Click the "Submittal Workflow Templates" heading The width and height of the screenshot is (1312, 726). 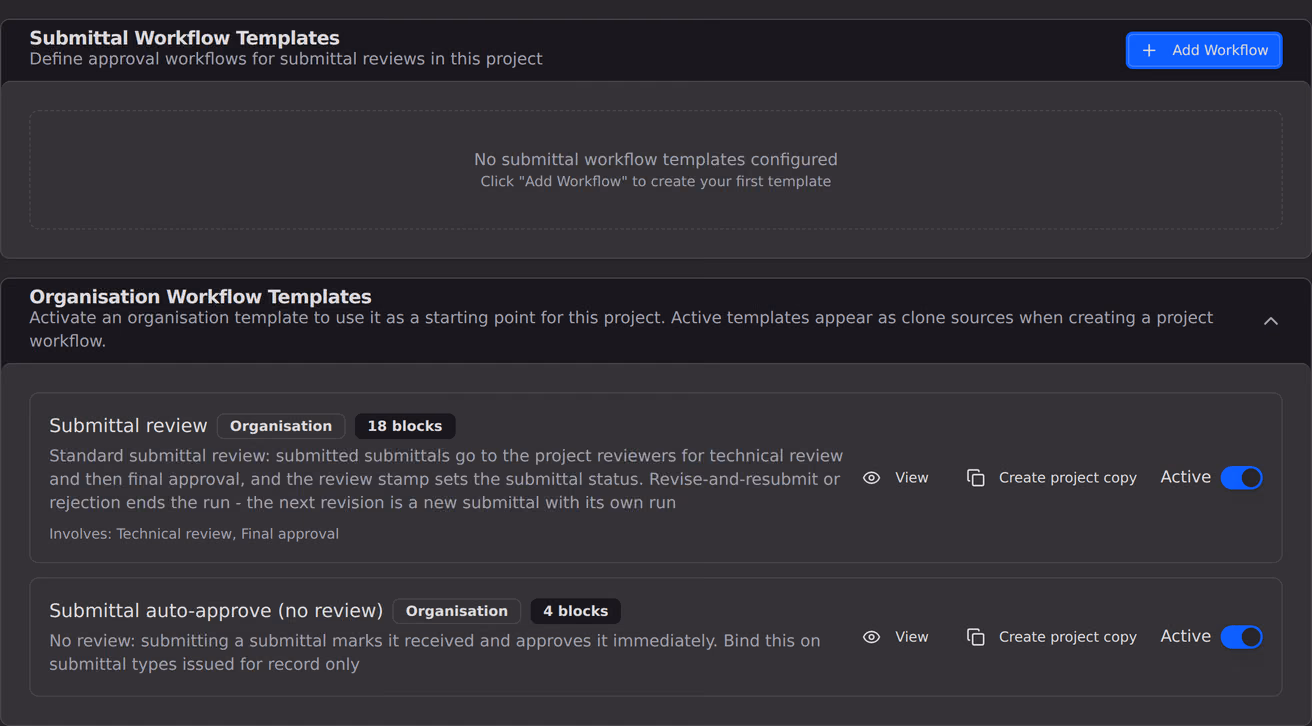click(185, 38)
